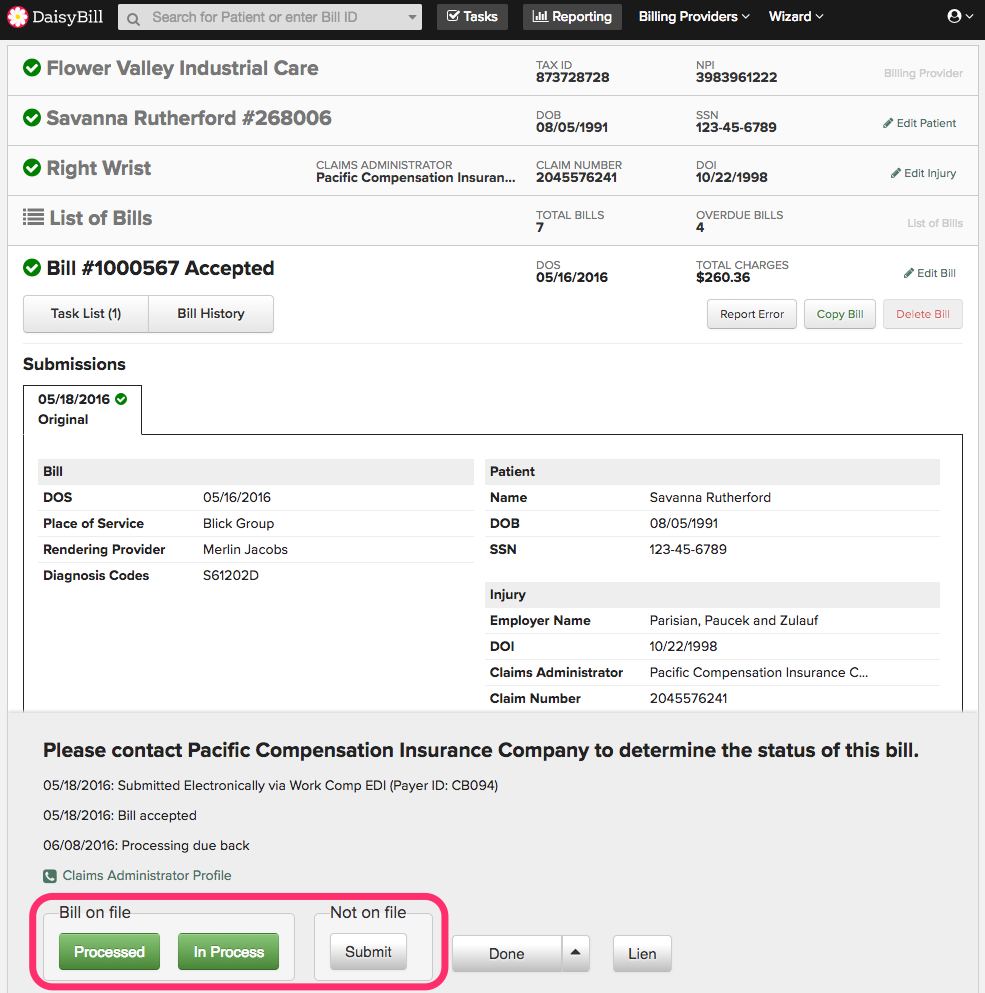Click the search magnifier icon
This screenshot has width=985, height=993.
tap(134, 18)
